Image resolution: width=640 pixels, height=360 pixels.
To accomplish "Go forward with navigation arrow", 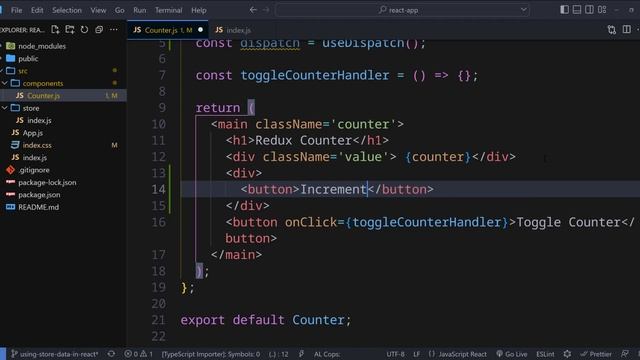I will (x=266, y=10).
